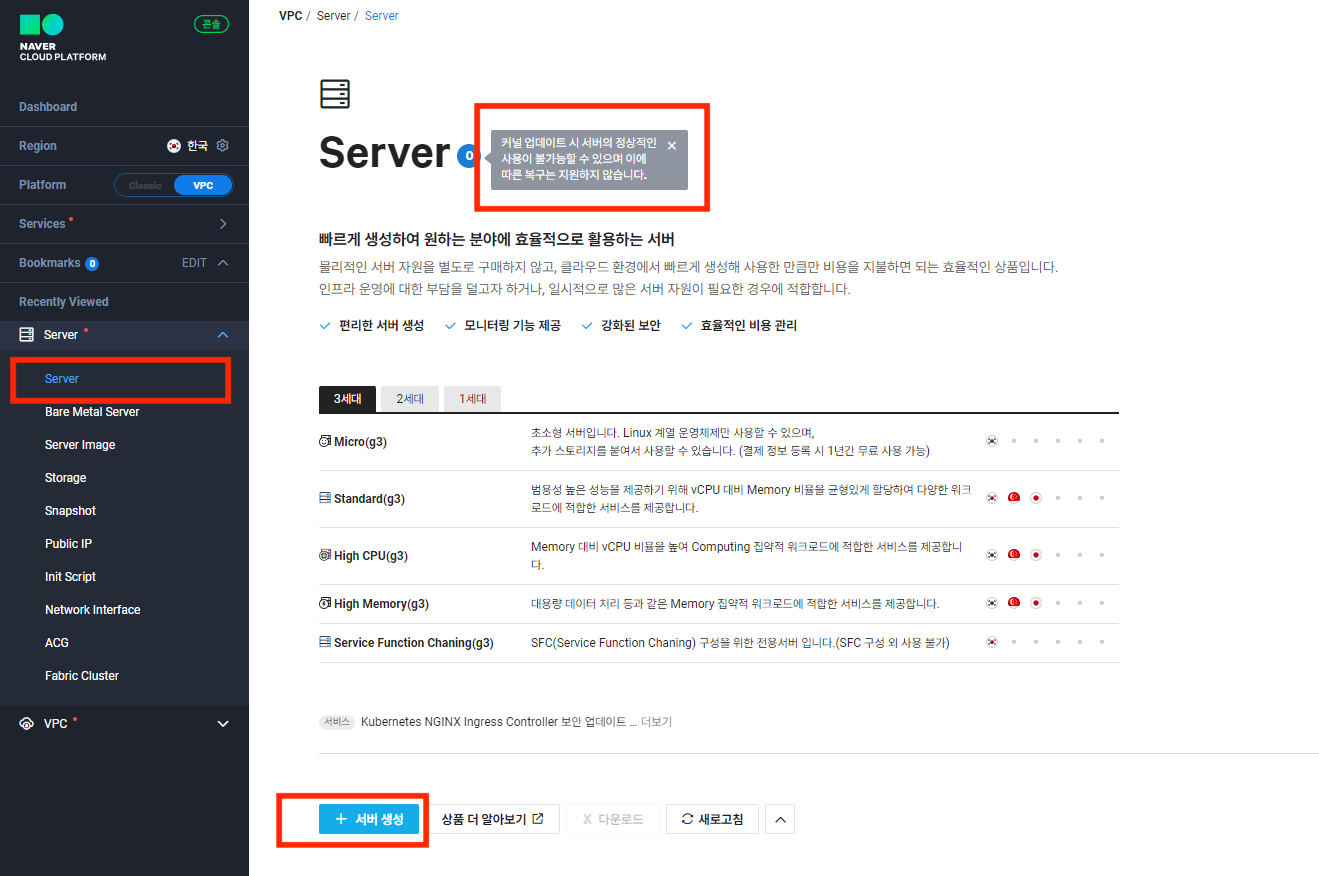Click 효율적인 비용 관리 feature text
1319x876 pixels.
point(749,326)
